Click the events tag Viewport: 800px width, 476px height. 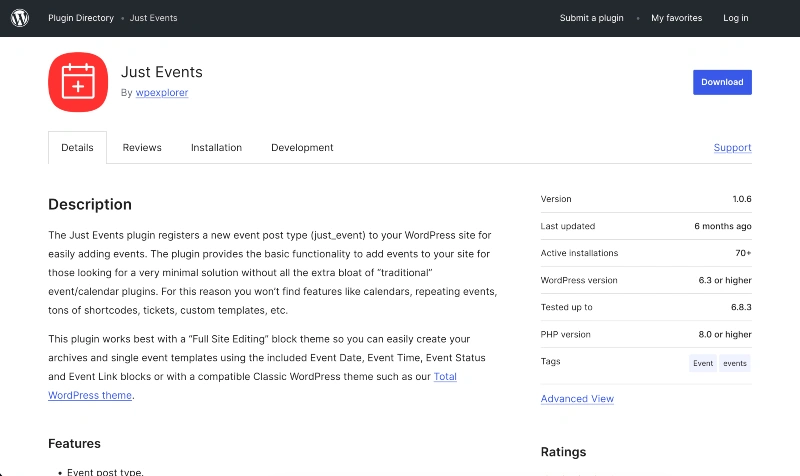[x=735, y=363]
